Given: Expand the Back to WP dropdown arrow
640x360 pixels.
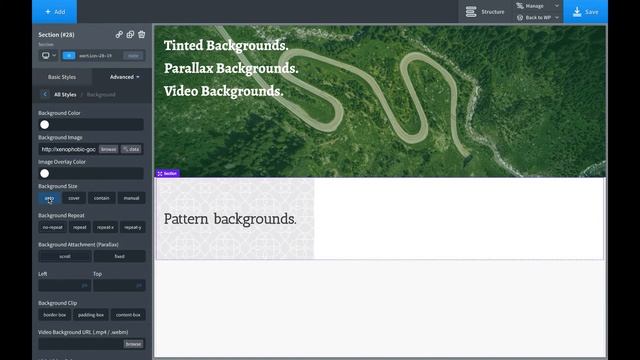Looking at the screenshot, I should [x=556, y=18].
